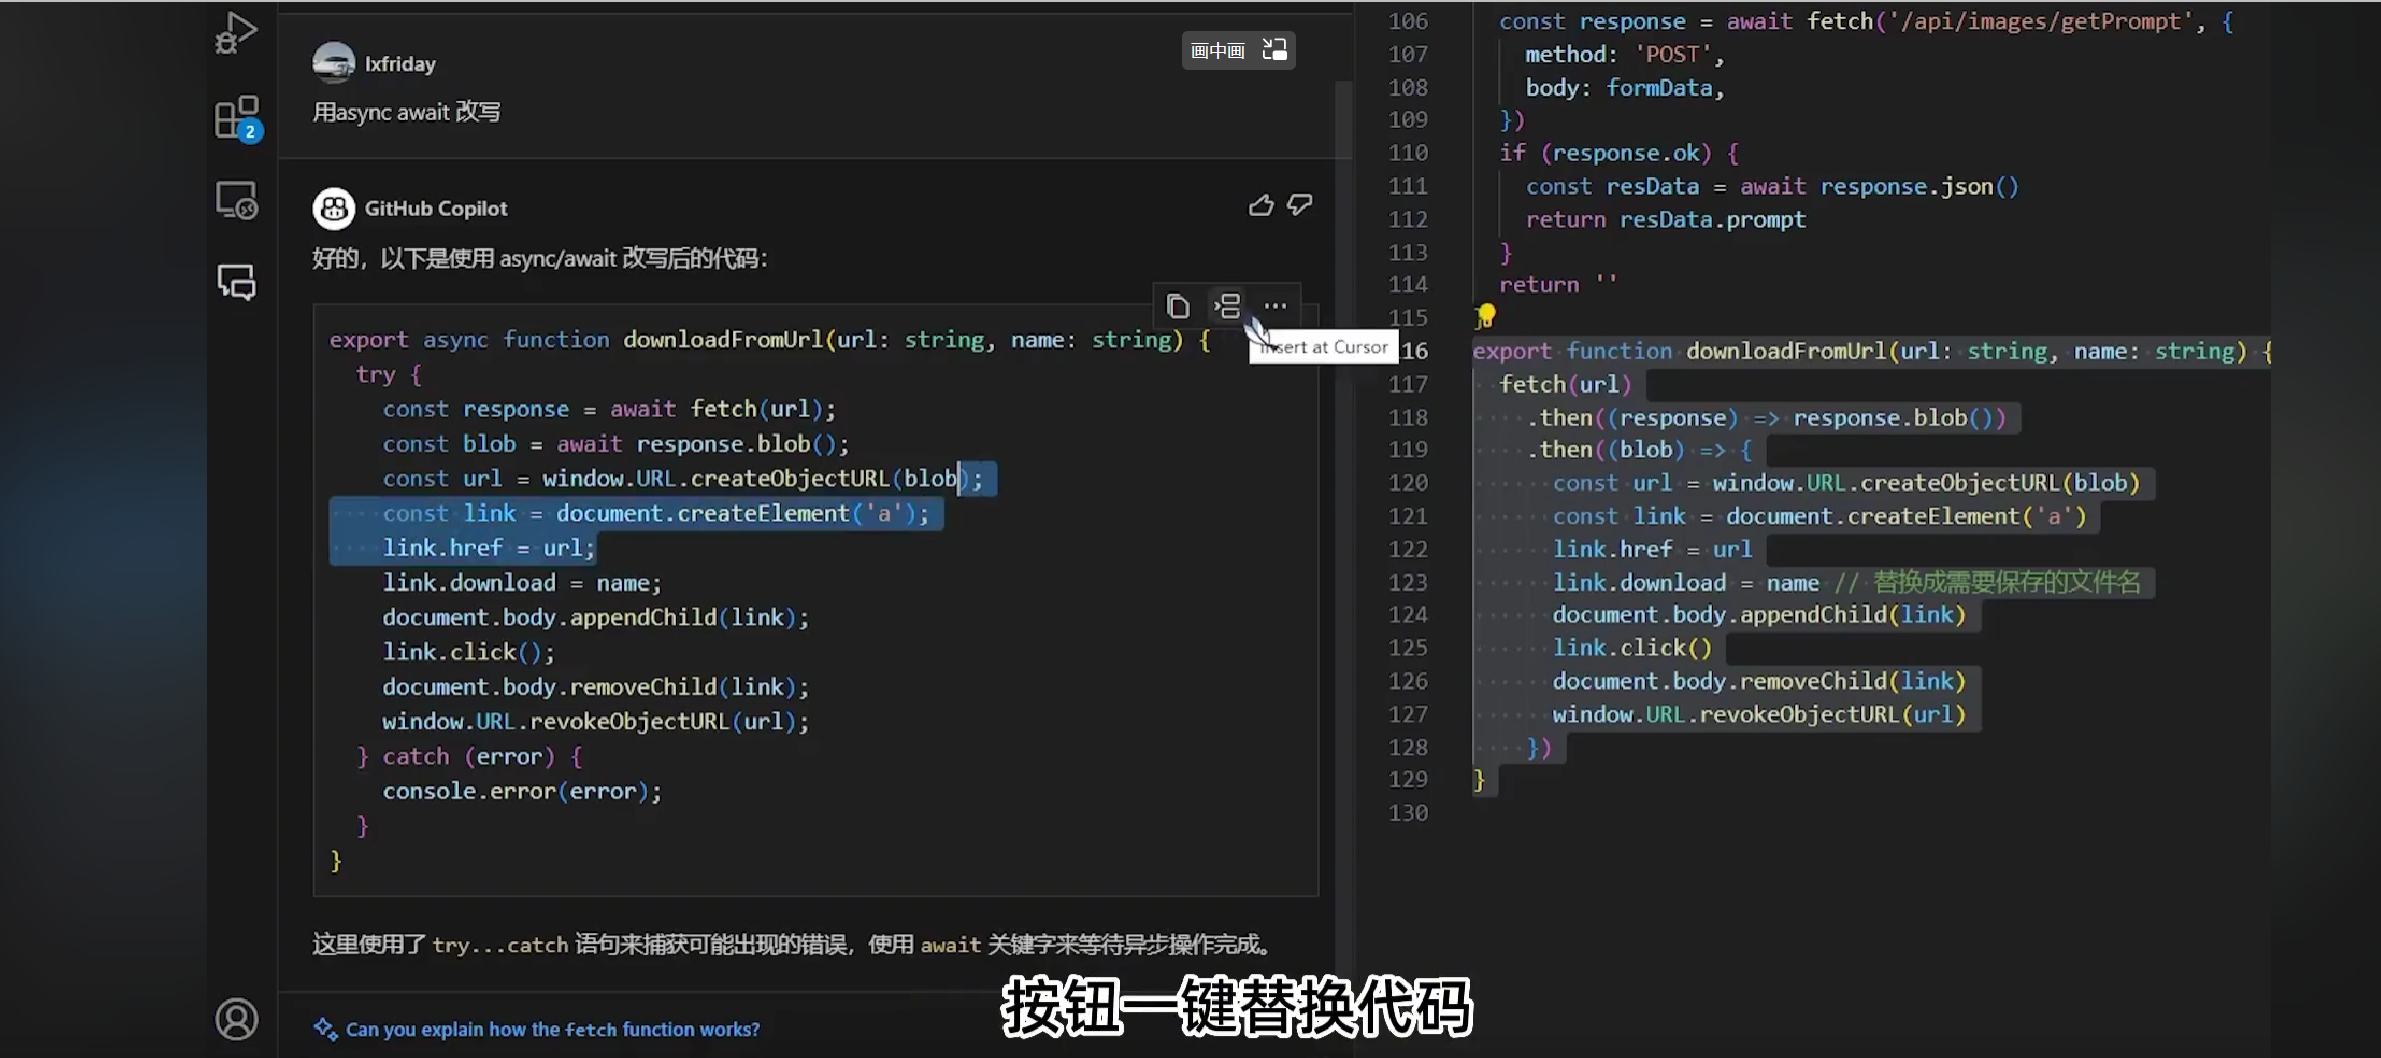The height and width of the screenshot is (1058, 2381).
Task: Open the Accounts icon in activity bar
Action: click(x=237, y=1019)
